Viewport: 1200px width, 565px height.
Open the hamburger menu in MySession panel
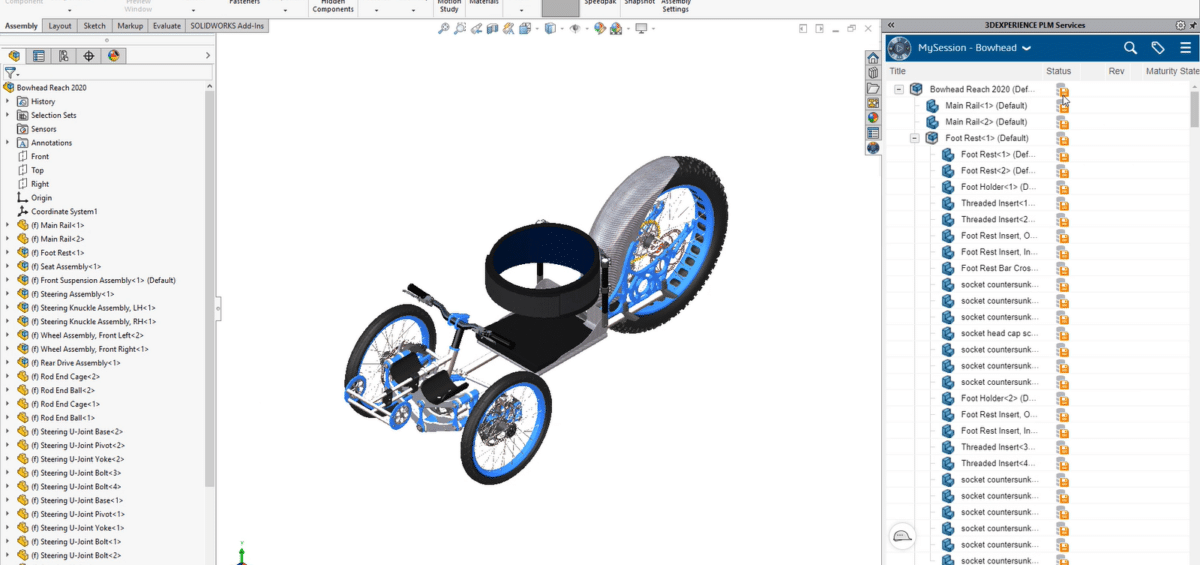(1185, 47)
